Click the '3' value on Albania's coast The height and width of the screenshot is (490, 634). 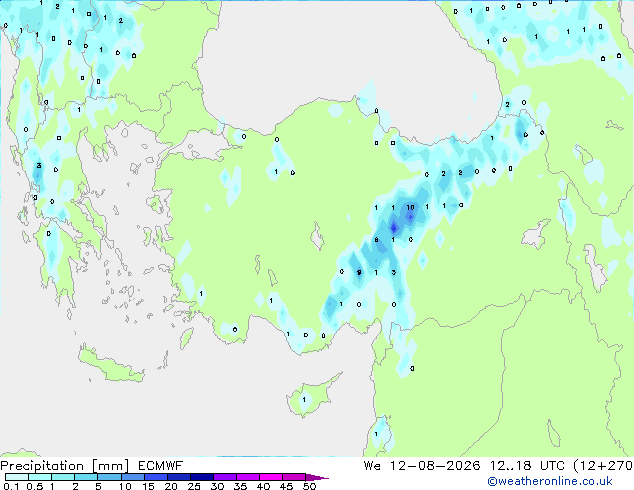point(39,165)
